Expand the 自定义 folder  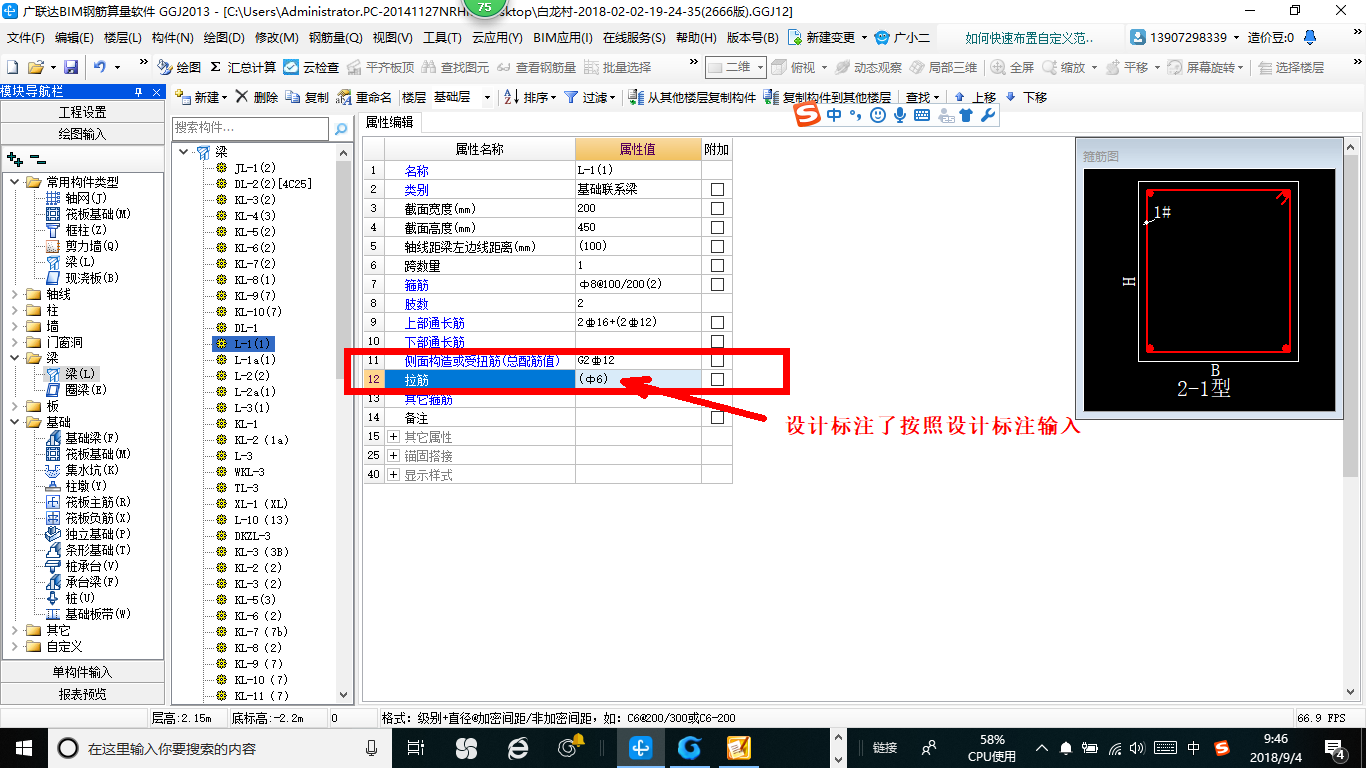[15, 646]
